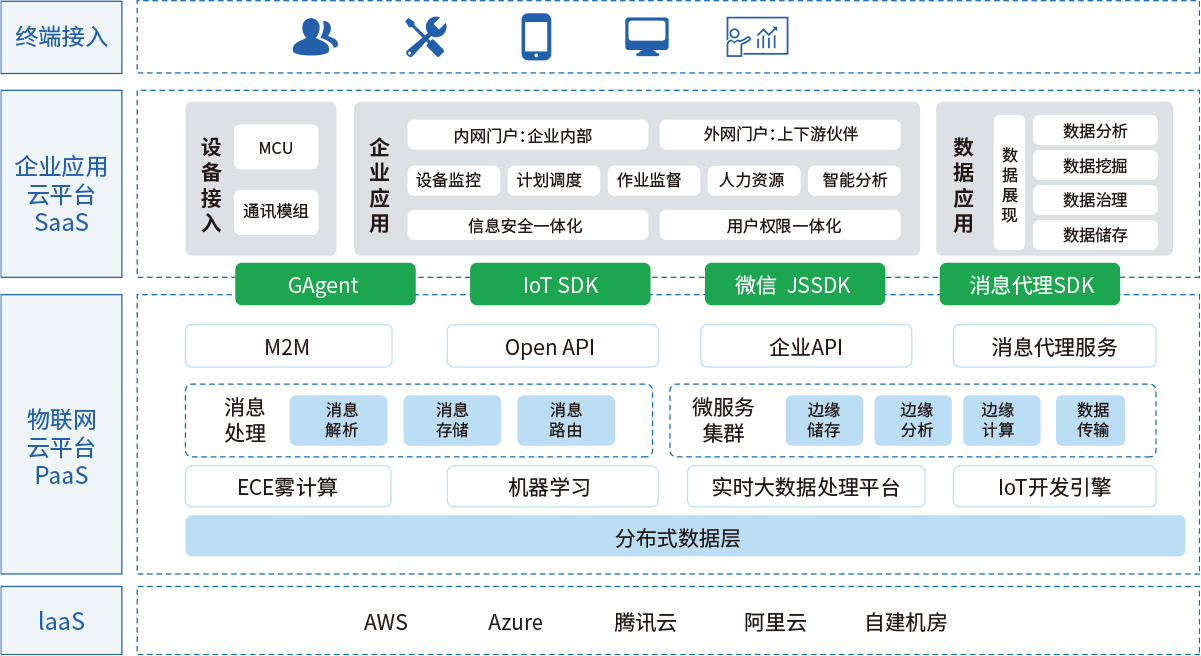Click the 设备监控 item

click(449, 181)
